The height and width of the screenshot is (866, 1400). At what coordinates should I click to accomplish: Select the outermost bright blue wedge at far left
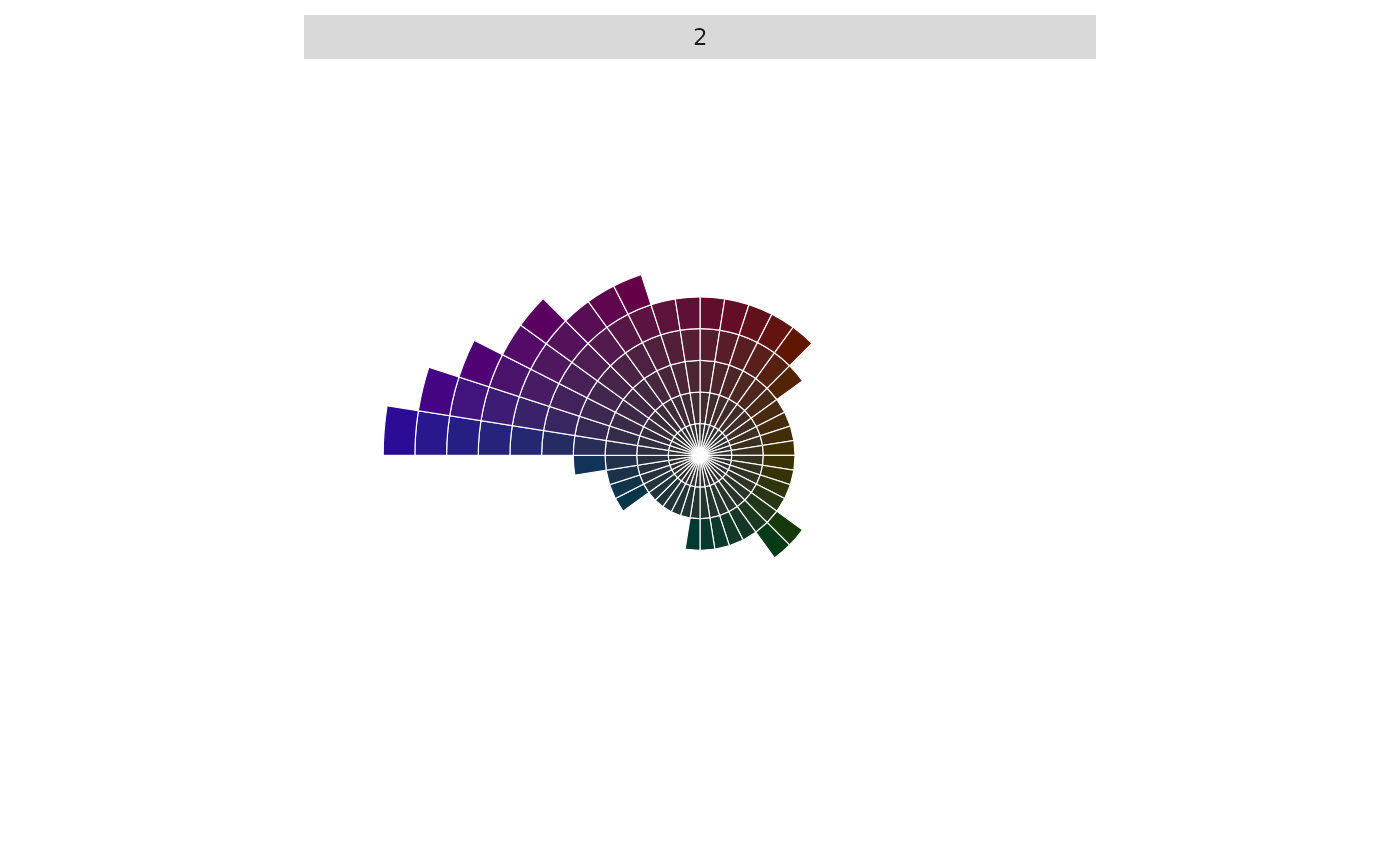click(x=400, y=432)
